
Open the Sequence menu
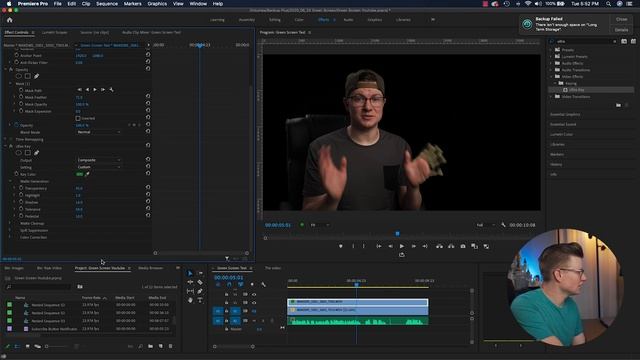(107, 4)
